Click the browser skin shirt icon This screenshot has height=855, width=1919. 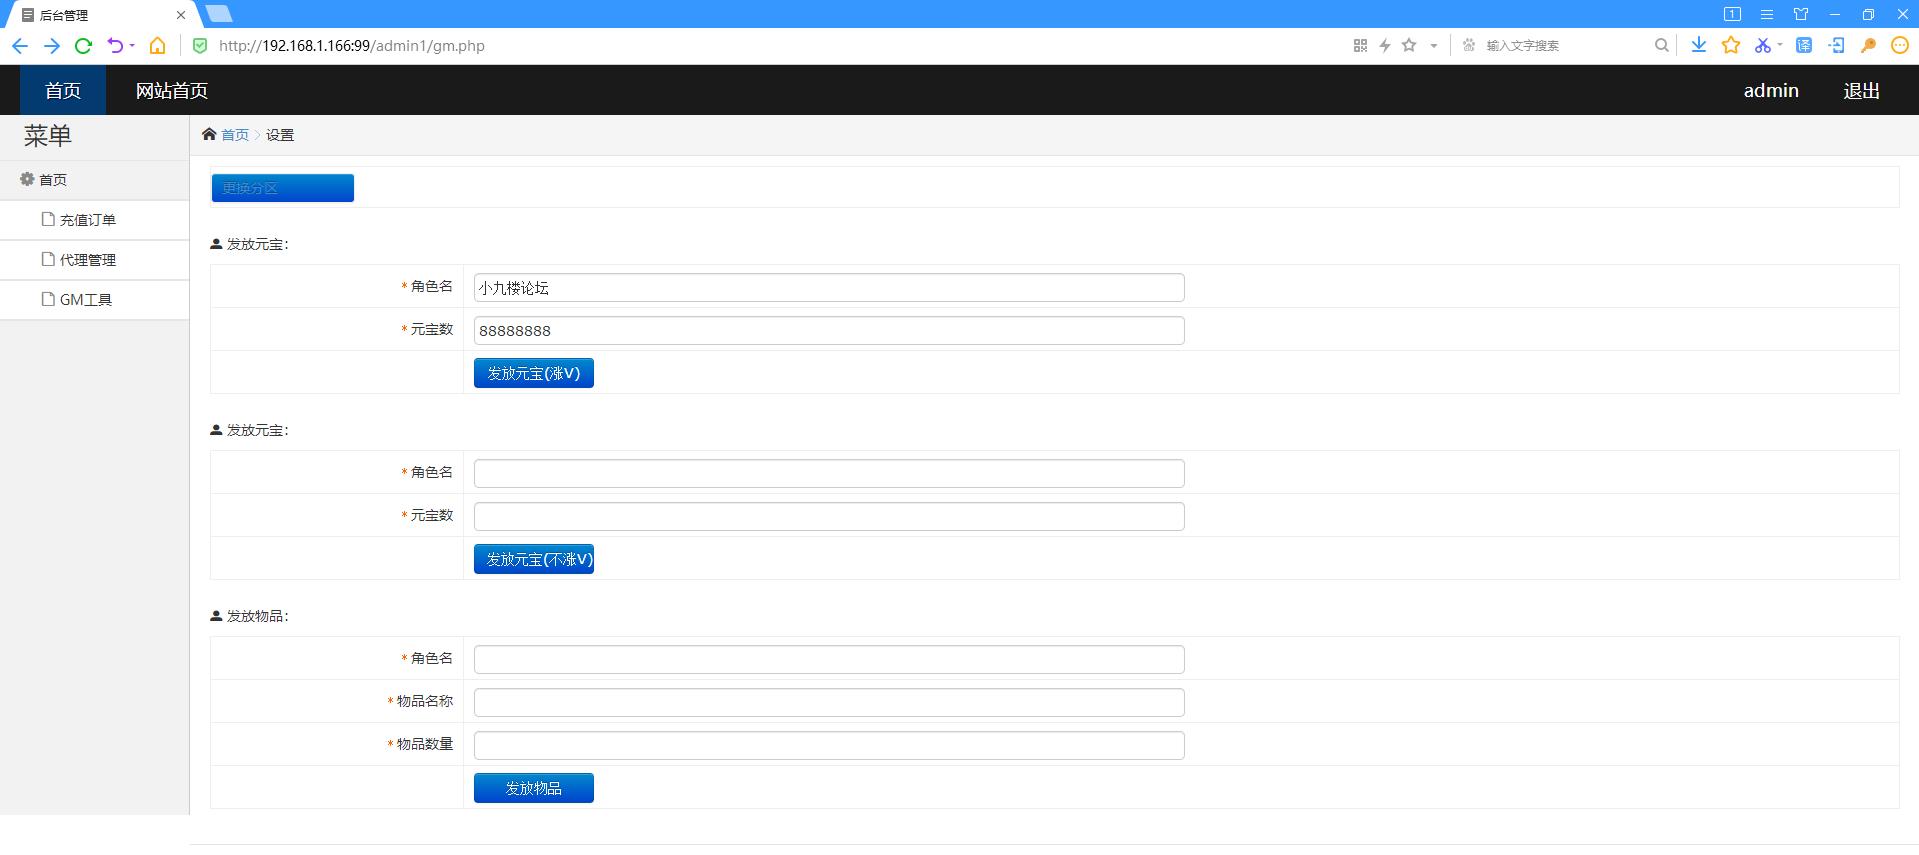click(x=1800, y=14)
